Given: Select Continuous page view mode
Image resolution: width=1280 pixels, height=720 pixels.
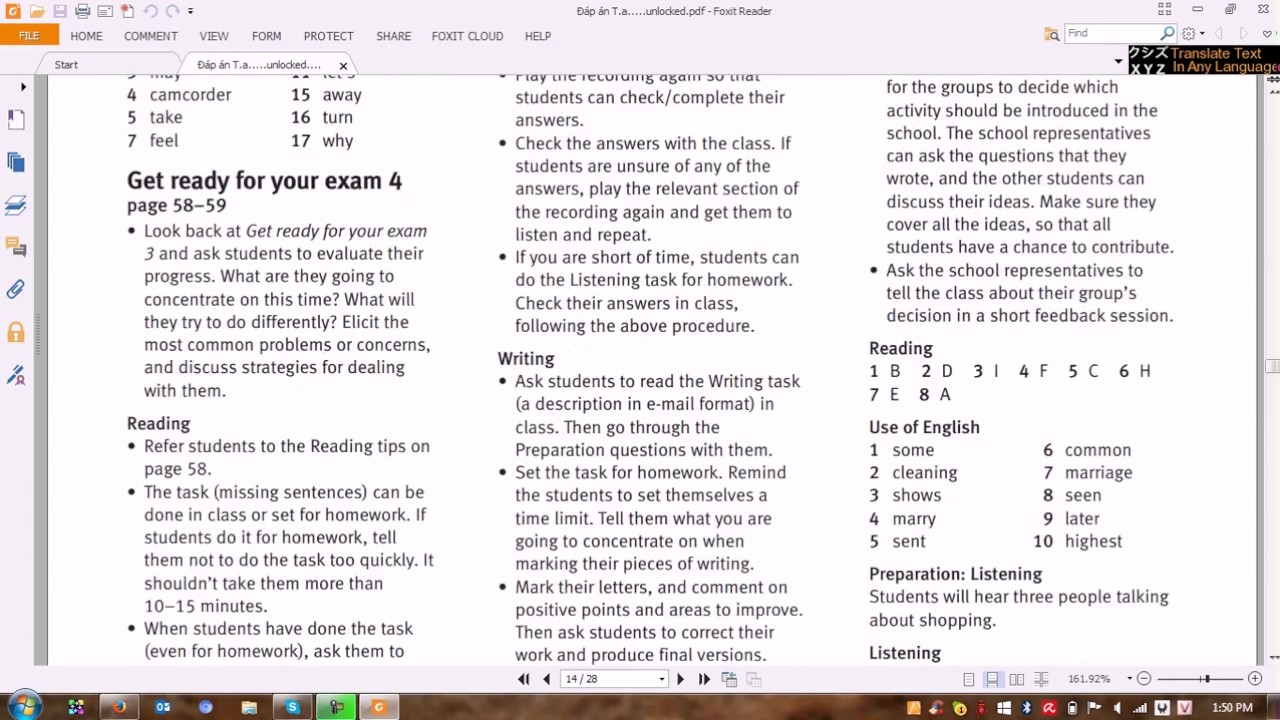Looking at the screenshot, I should coord(992,679).
